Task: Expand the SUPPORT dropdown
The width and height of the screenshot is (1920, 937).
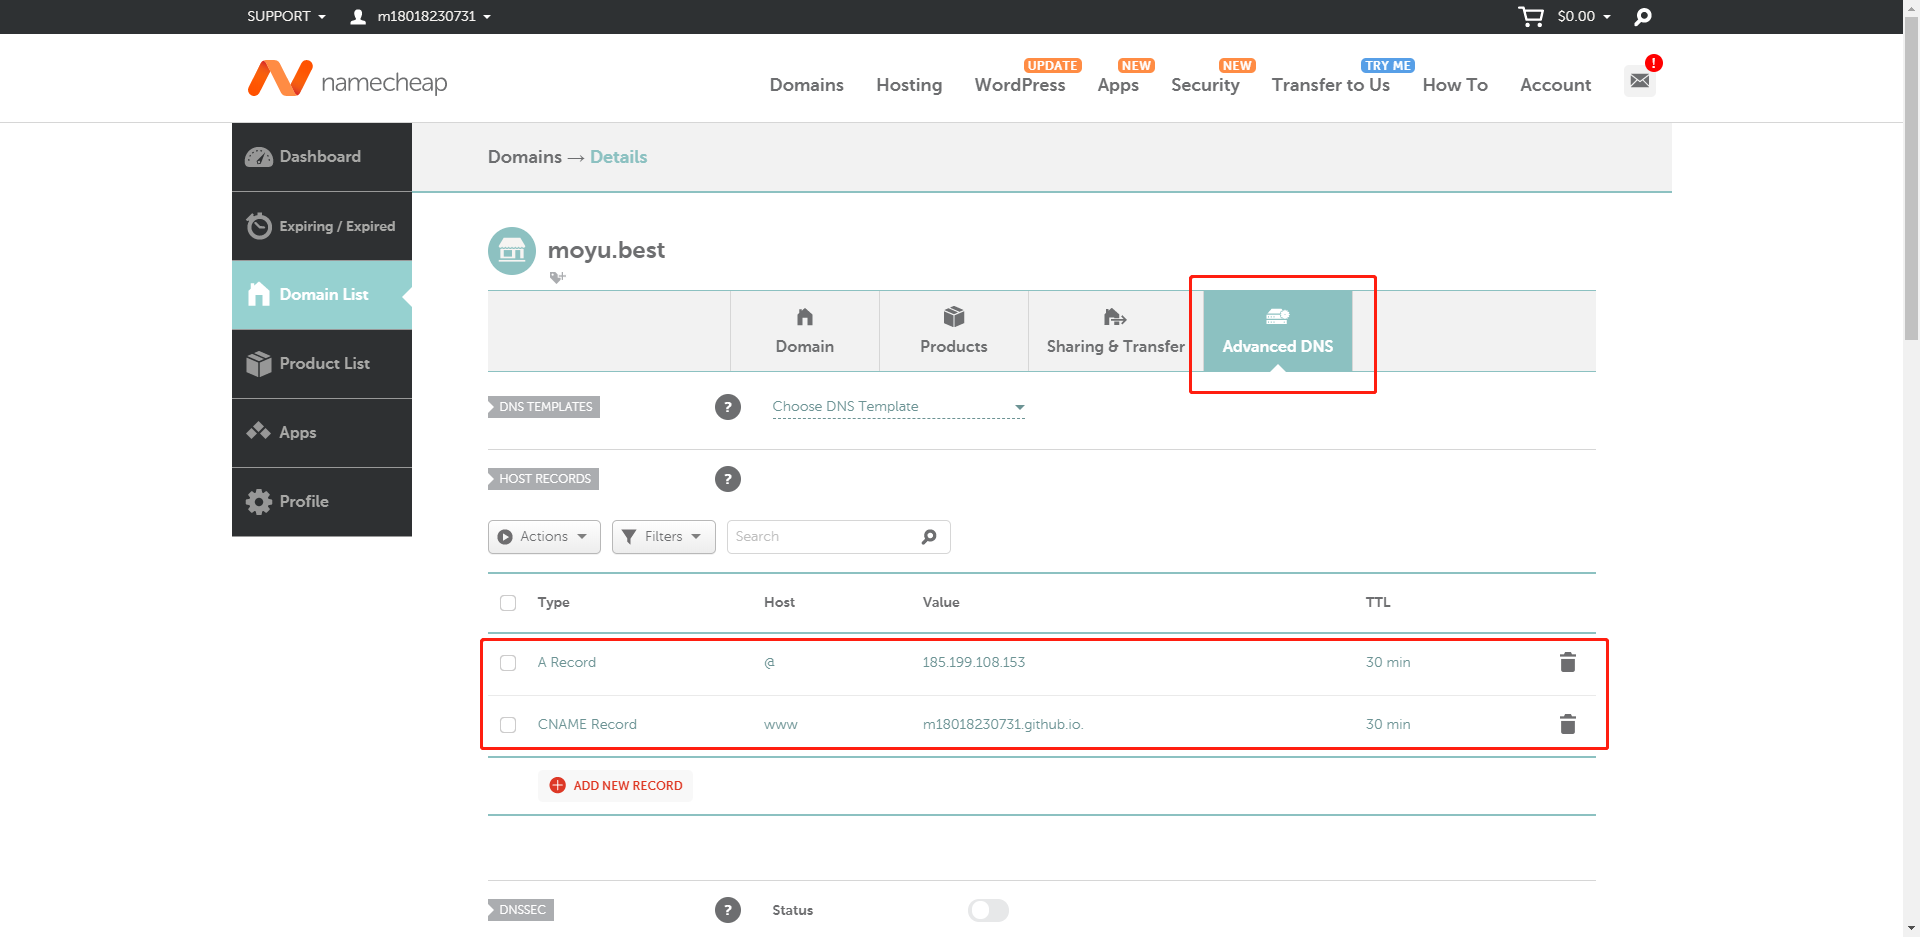Action: pos(287,16)
